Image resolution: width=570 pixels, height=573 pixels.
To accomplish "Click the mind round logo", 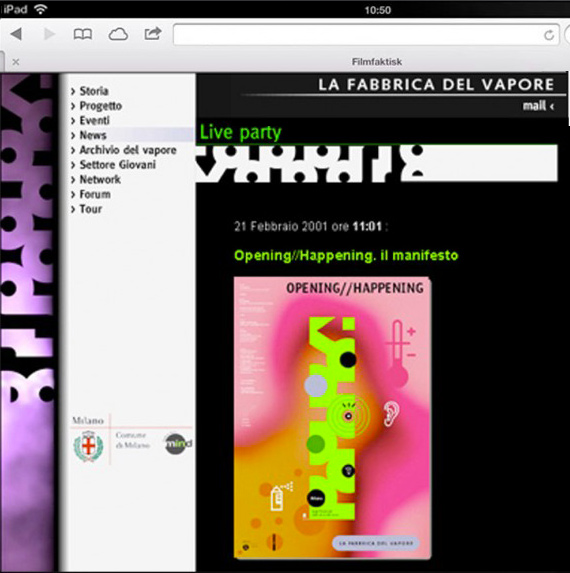I will [x=178, y=444].
